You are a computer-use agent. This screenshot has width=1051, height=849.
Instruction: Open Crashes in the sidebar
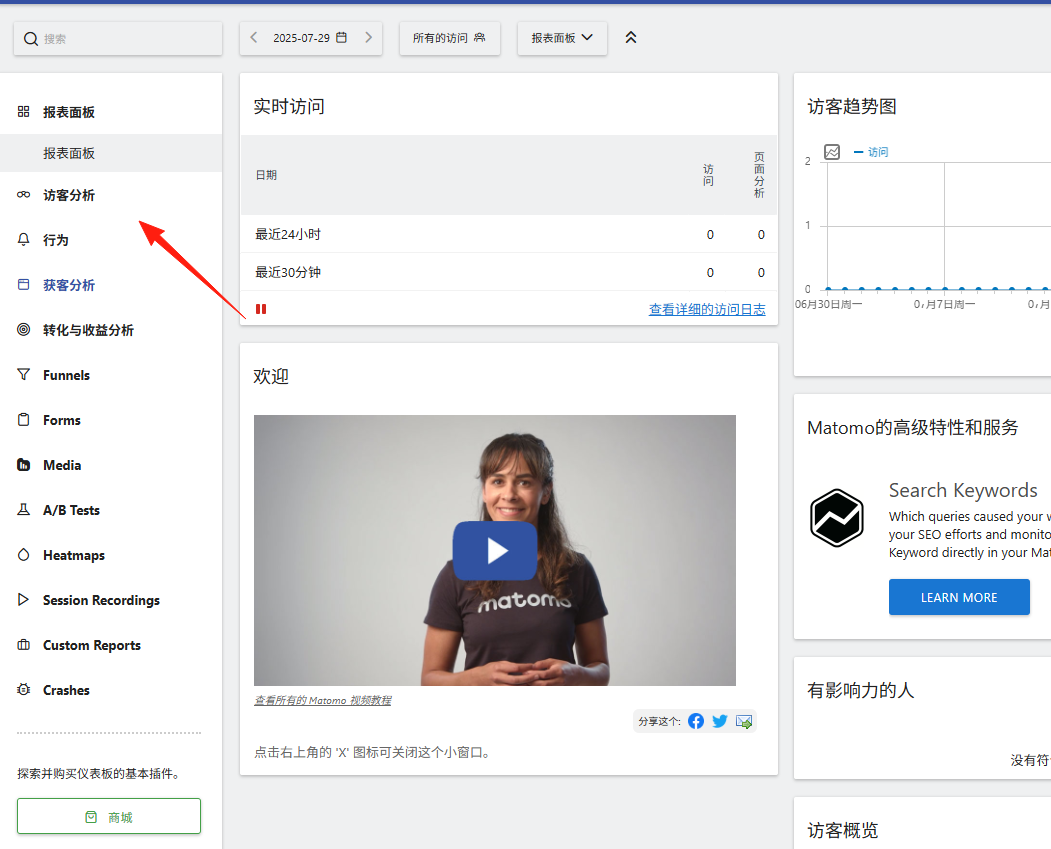coord(66,690)
